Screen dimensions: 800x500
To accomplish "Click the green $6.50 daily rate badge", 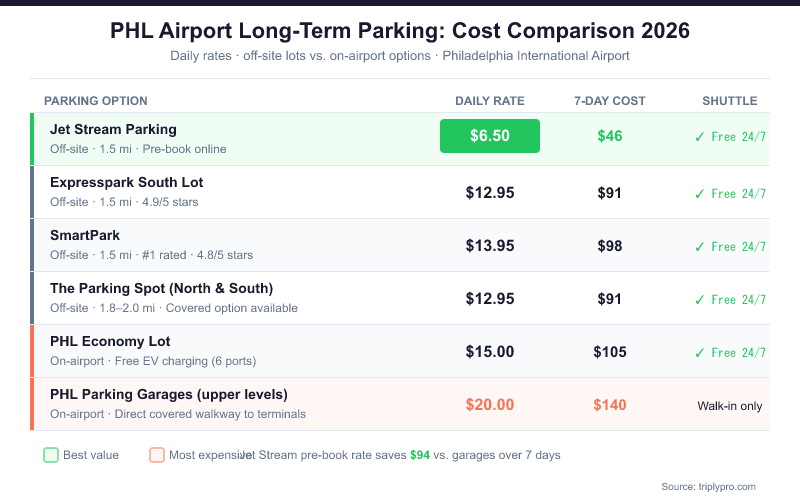I will click(490, 136).
